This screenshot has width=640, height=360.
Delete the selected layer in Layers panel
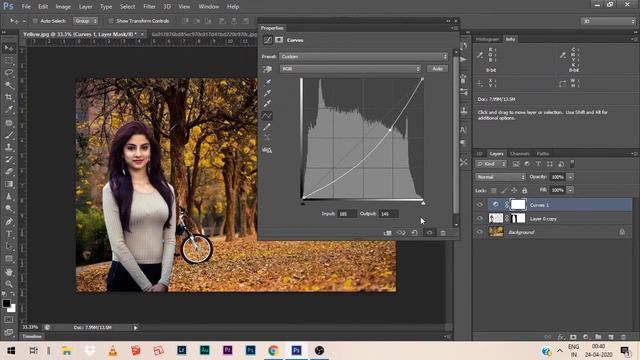(623, 337)
